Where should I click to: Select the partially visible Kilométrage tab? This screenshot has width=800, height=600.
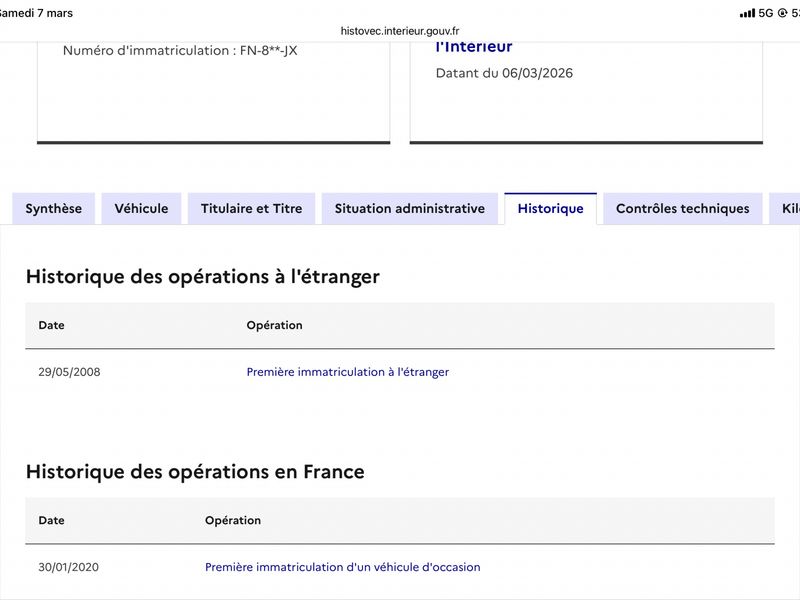784,209
